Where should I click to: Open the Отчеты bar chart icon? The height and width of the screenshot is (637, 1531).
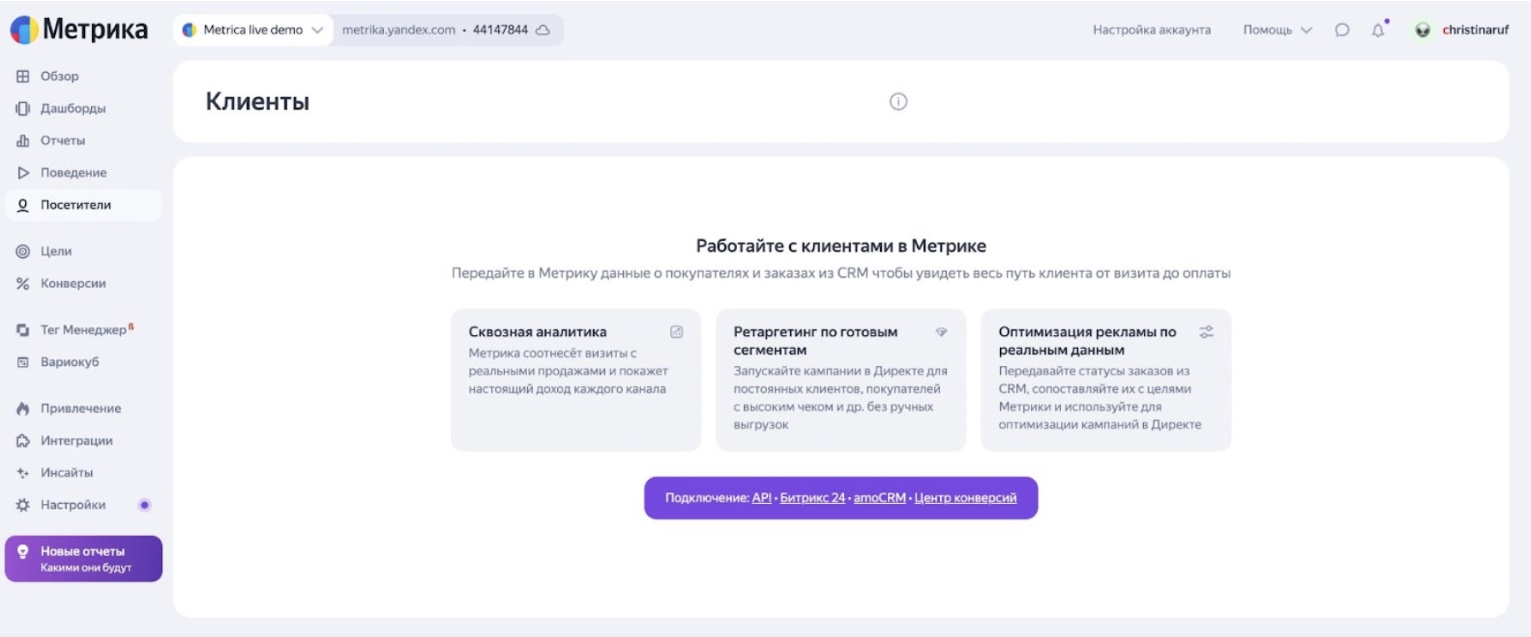click(22, 140)
